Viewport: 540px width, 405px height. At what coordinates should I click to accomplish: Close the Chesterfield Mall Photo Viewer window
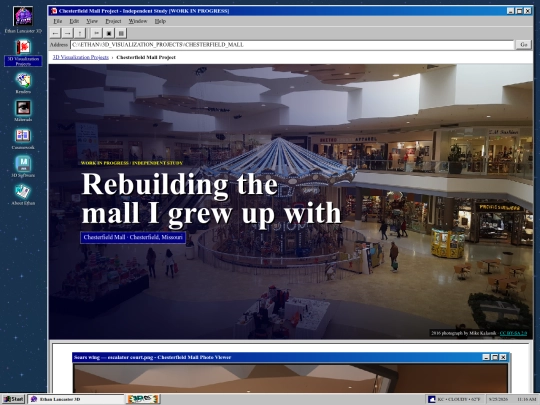pyautogui.click(x=503, y=357)
